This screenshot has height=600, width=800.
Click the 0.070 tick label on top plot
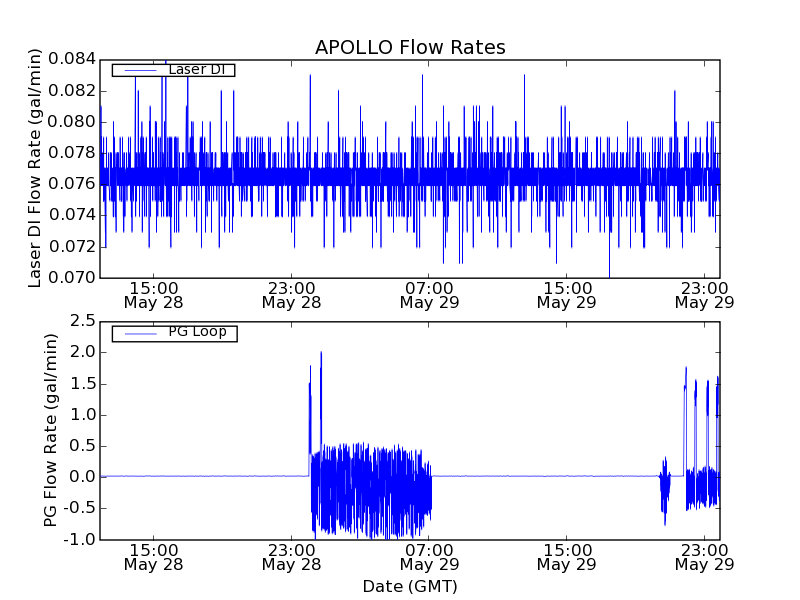[x=69, y=277]
